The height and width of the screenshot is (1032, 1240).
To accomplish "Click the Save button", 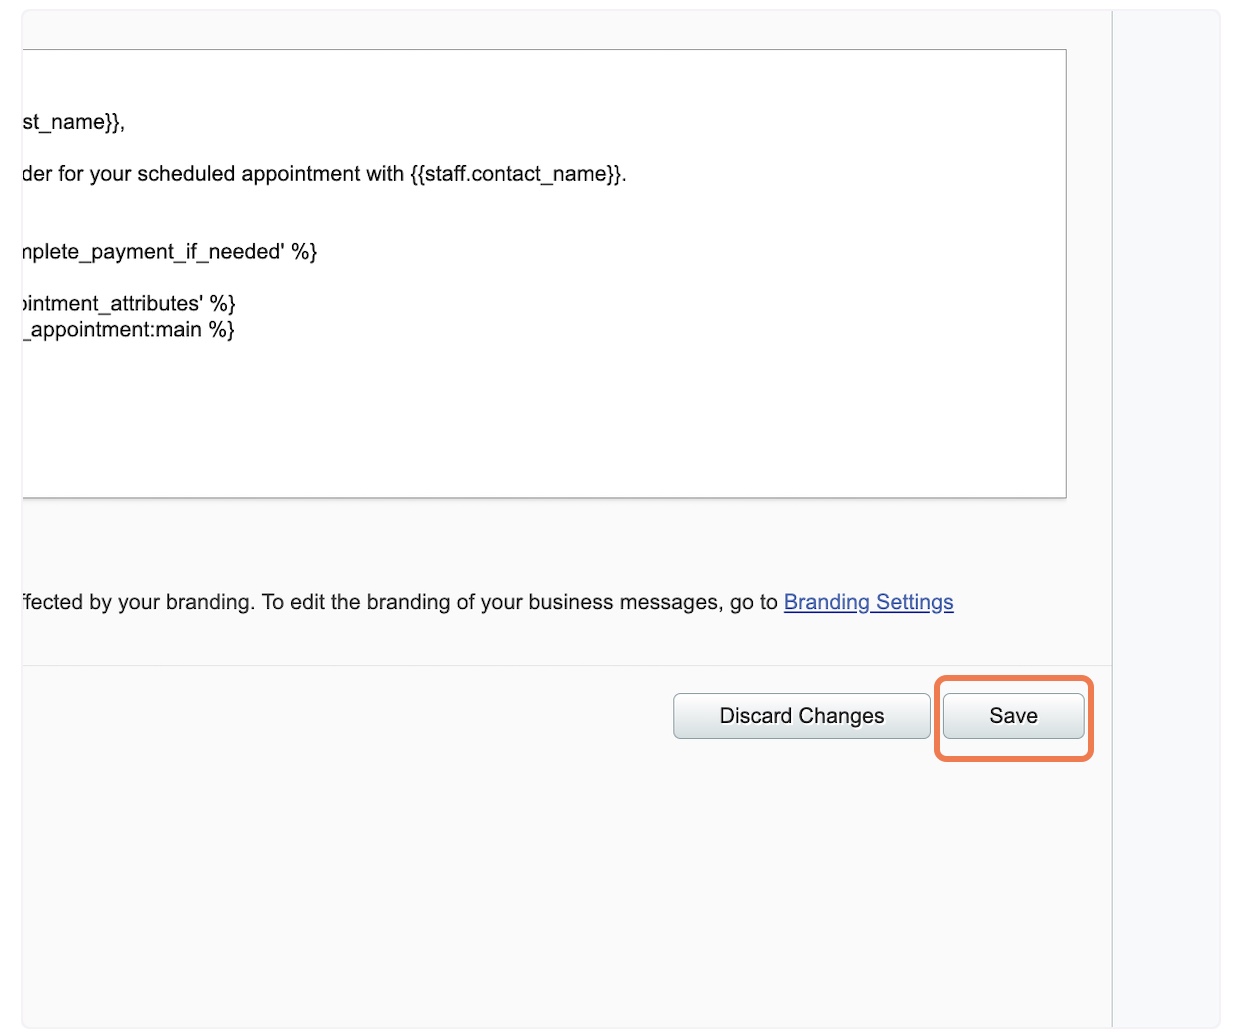I will (x=1013, y=716).
